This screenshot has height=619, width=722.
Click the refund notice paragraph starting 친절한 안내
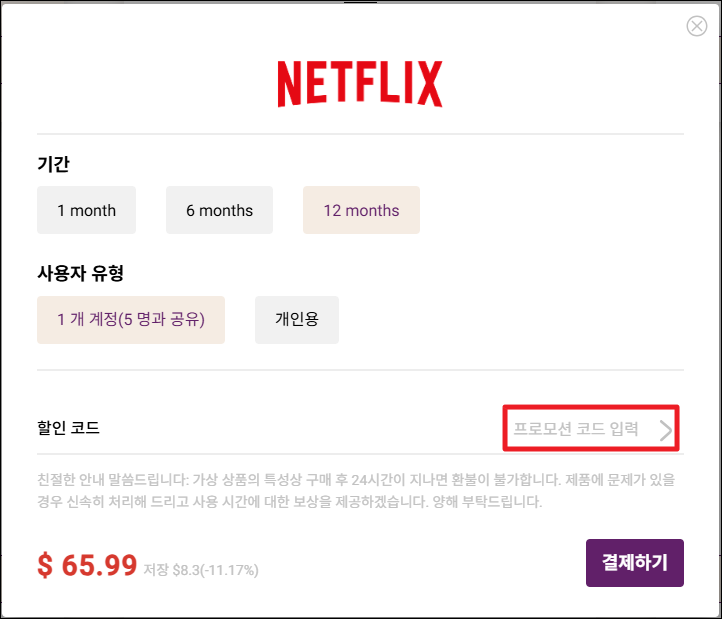coord(356,491)
